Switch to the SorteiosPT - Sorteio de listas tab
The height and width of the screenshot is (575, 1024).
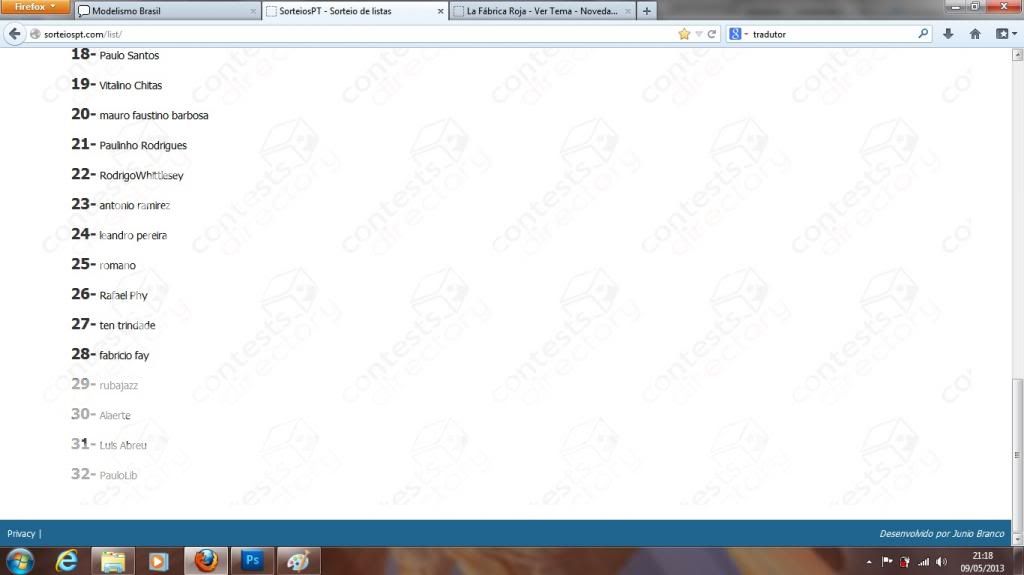pos(355,11)
